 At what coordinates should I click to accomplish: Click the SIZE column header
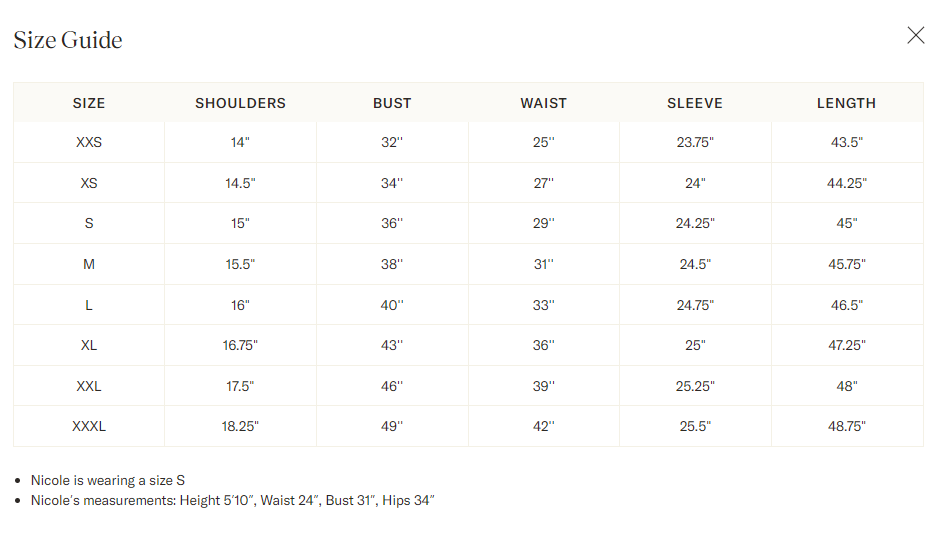click(89, 103)
